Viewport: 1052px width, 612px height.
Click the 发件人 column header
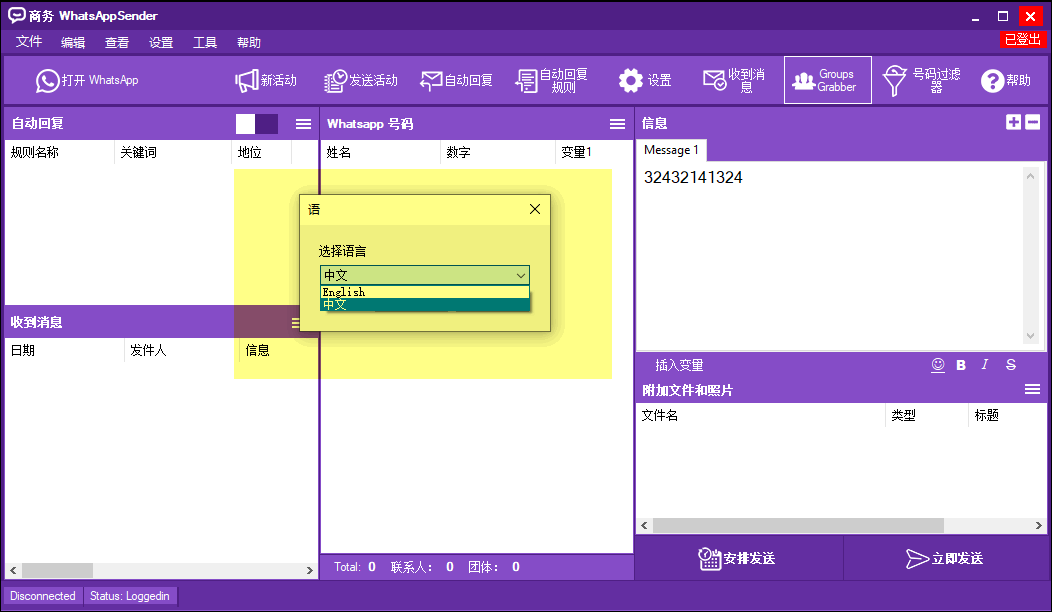click(x=182, y=350)
